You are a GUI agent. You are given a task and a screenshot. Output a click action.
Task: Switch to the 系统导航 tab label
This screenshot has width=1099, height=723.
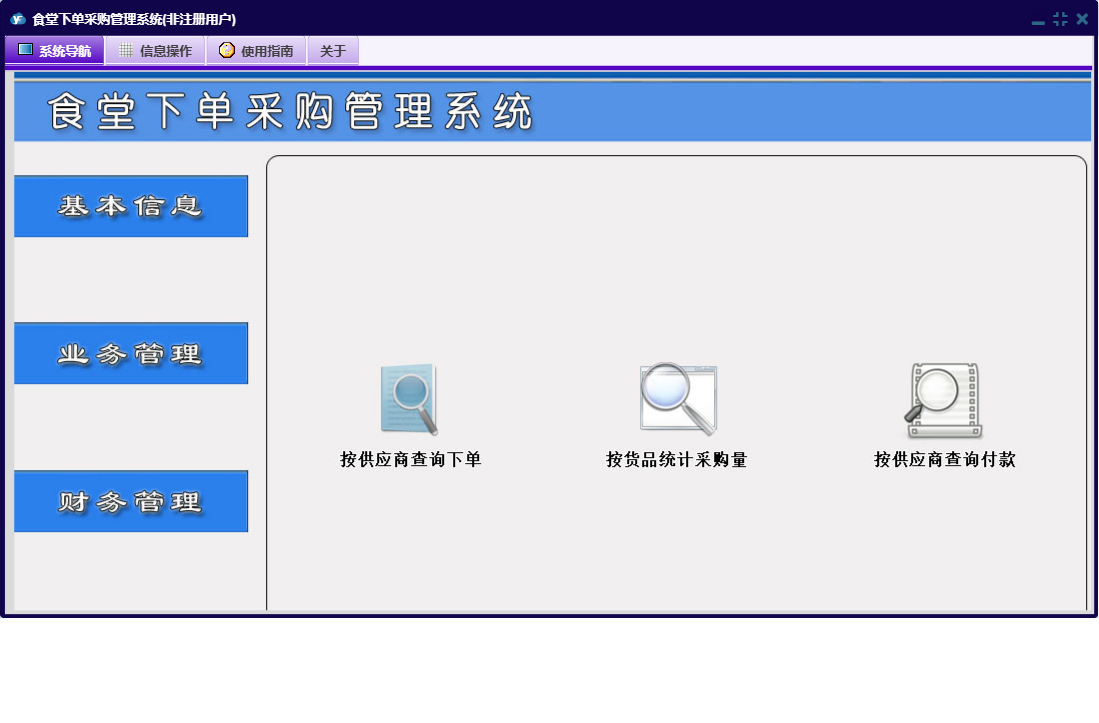click(65, 51)
